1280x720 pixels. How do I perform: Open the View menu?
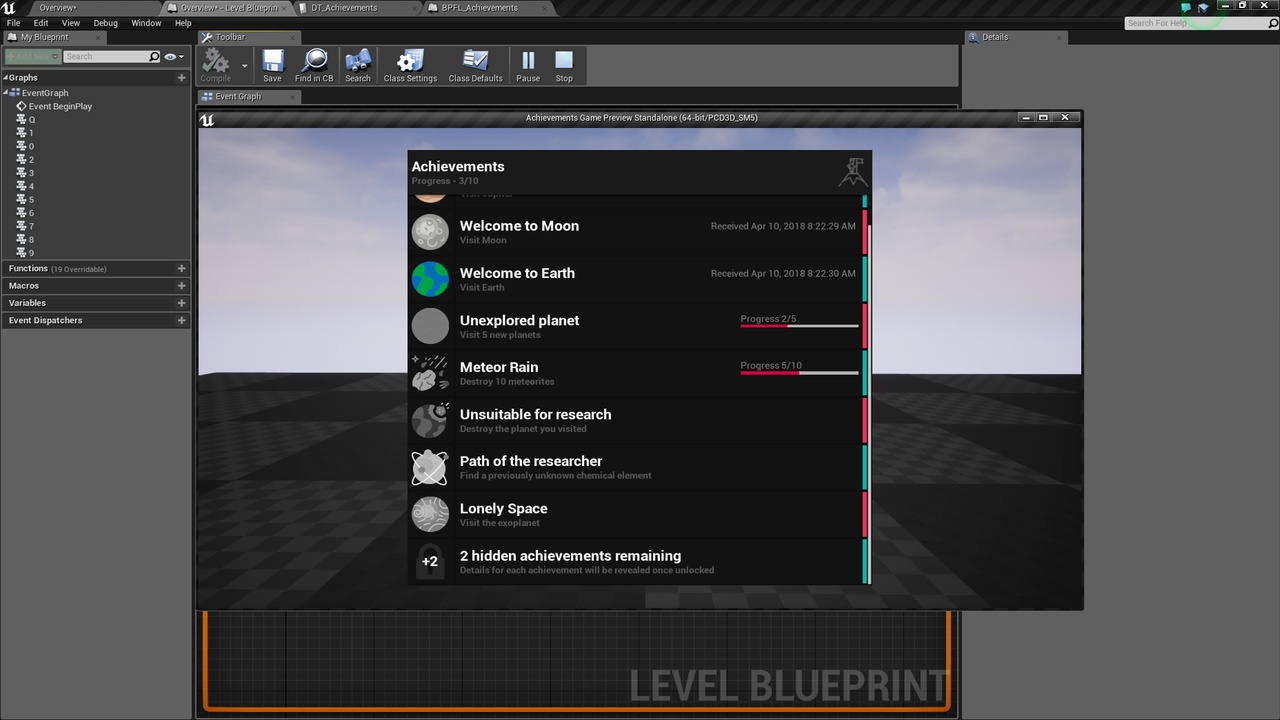click(x=71, y=23)
